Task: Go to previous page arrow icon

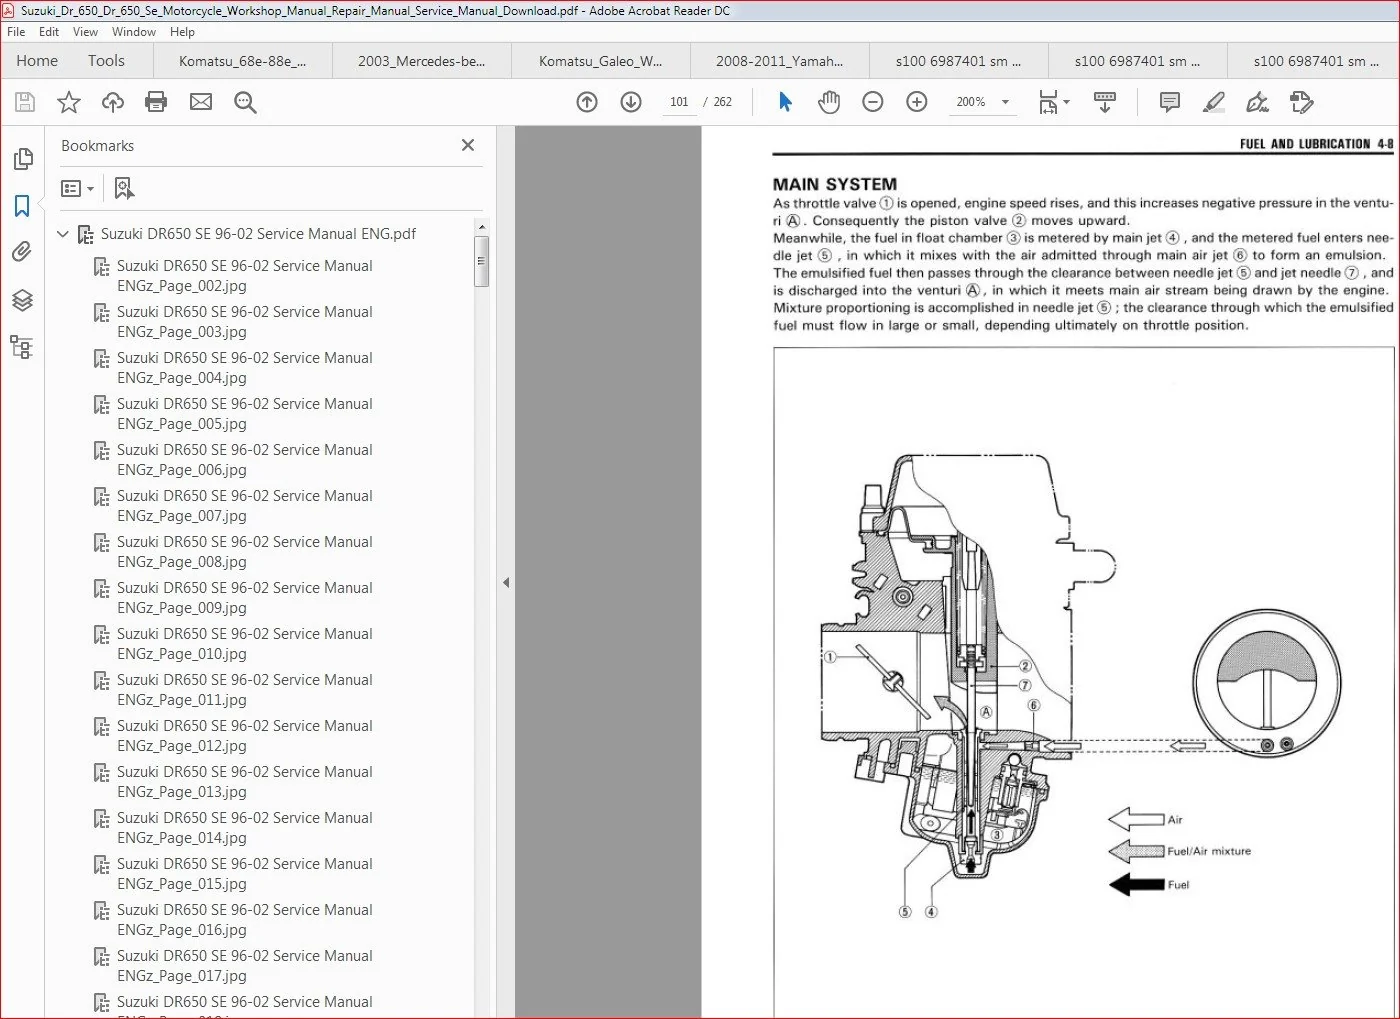Action: click(x=587, y=102)
